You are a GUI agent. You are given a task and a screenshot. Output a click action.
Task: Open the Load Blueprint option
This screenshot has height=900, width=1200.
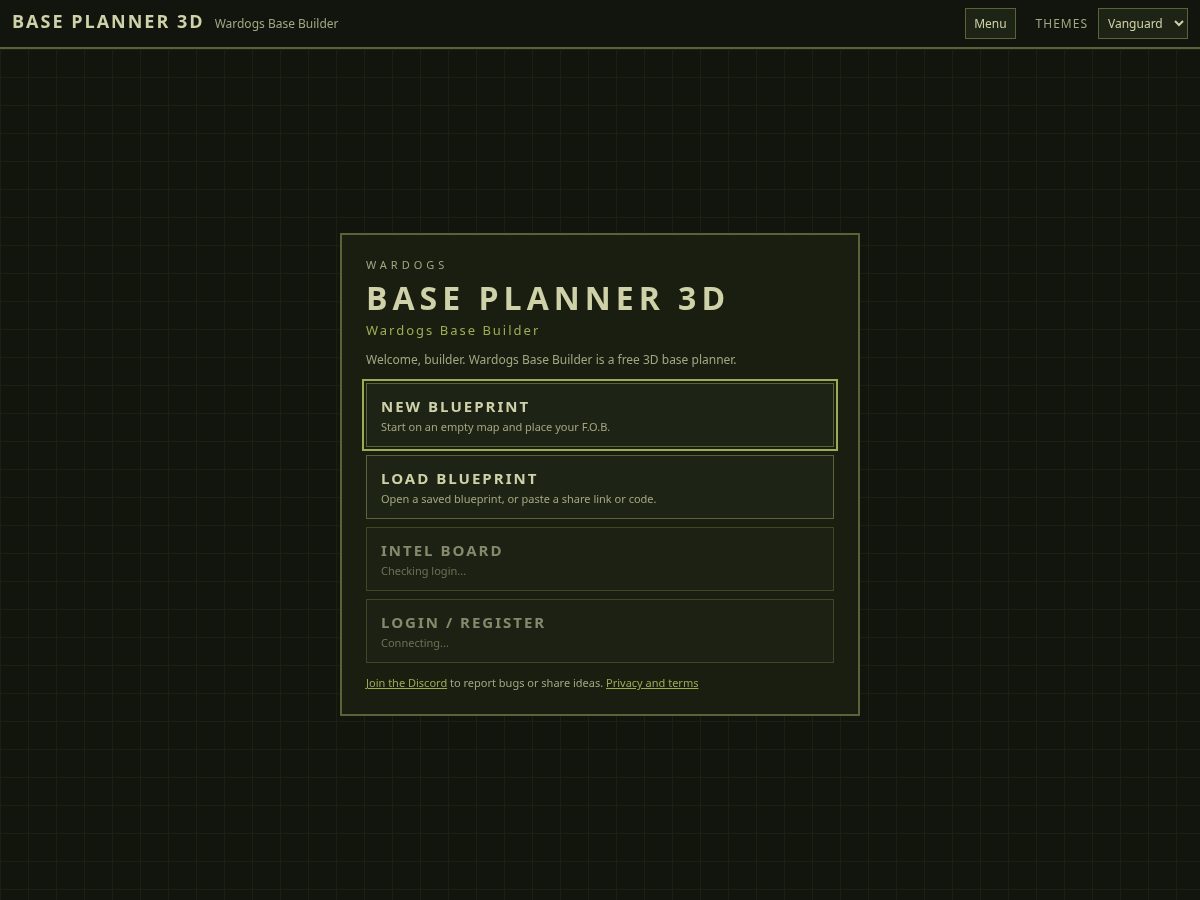pos(600,487)
